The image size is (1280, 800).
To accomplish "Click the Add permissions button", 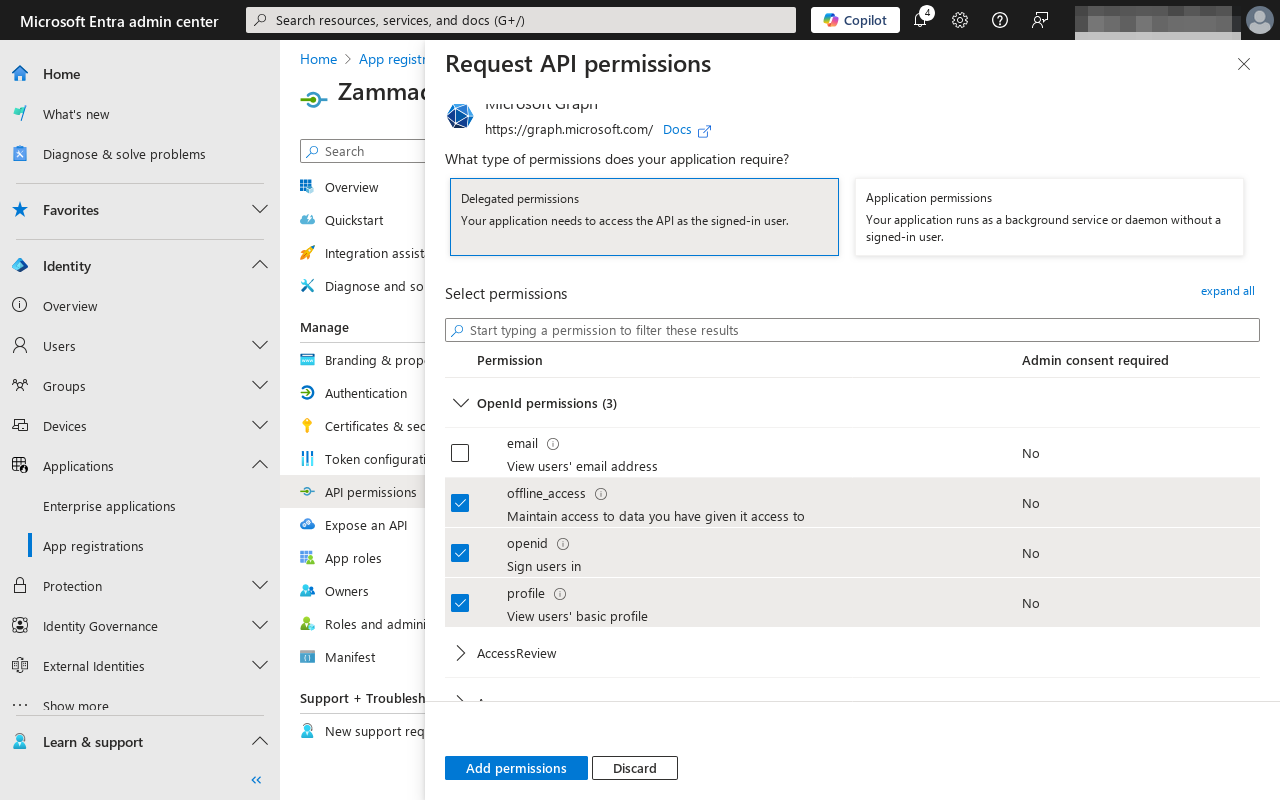I will [516, 768].
